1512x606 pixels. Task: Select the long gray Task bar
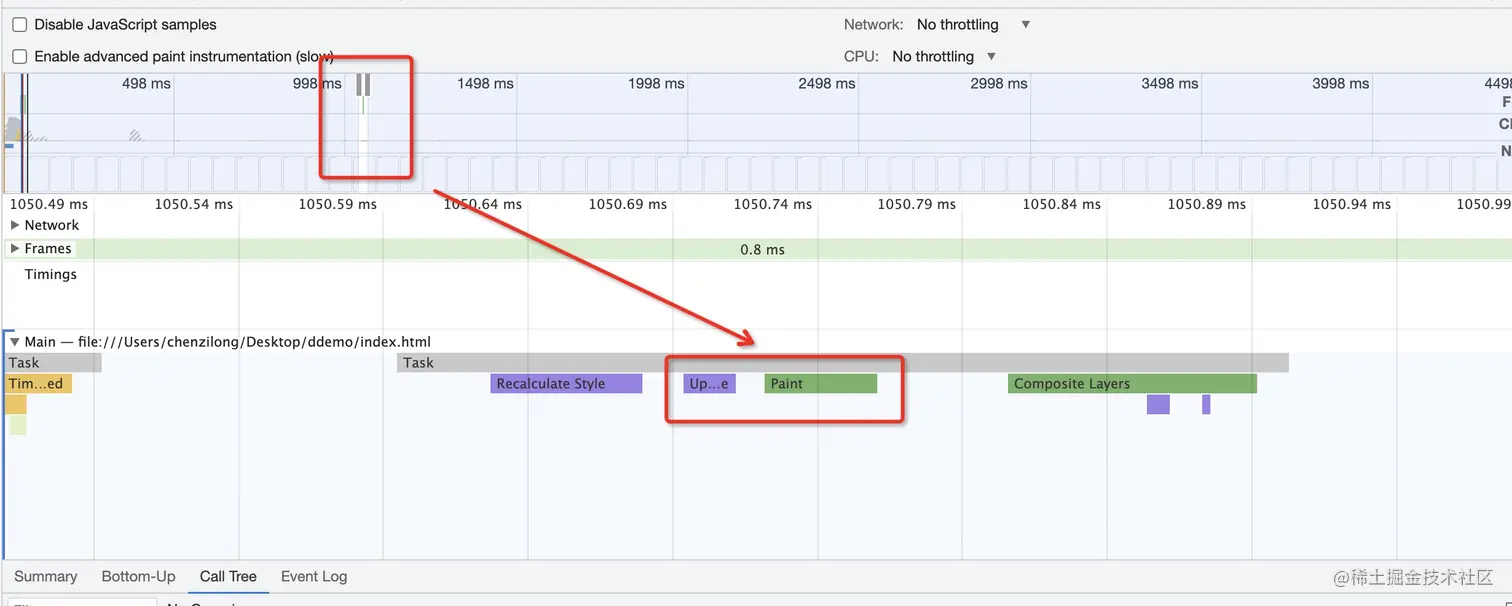coord(843,363)
